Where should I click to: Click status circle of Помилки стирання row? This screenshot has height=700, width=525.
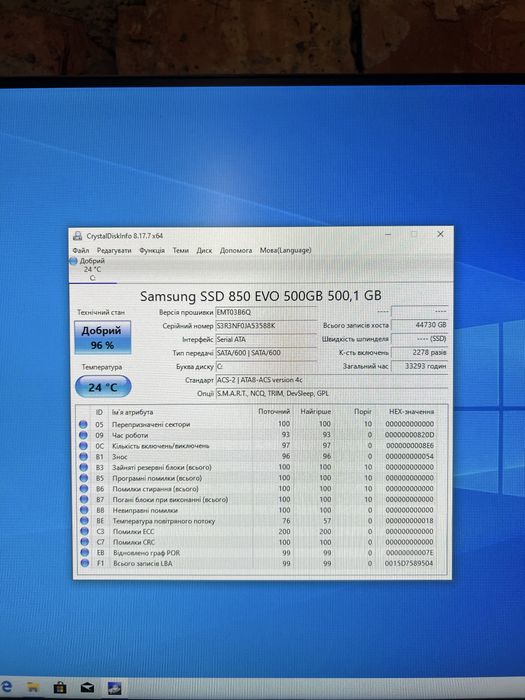click(83, 488)
